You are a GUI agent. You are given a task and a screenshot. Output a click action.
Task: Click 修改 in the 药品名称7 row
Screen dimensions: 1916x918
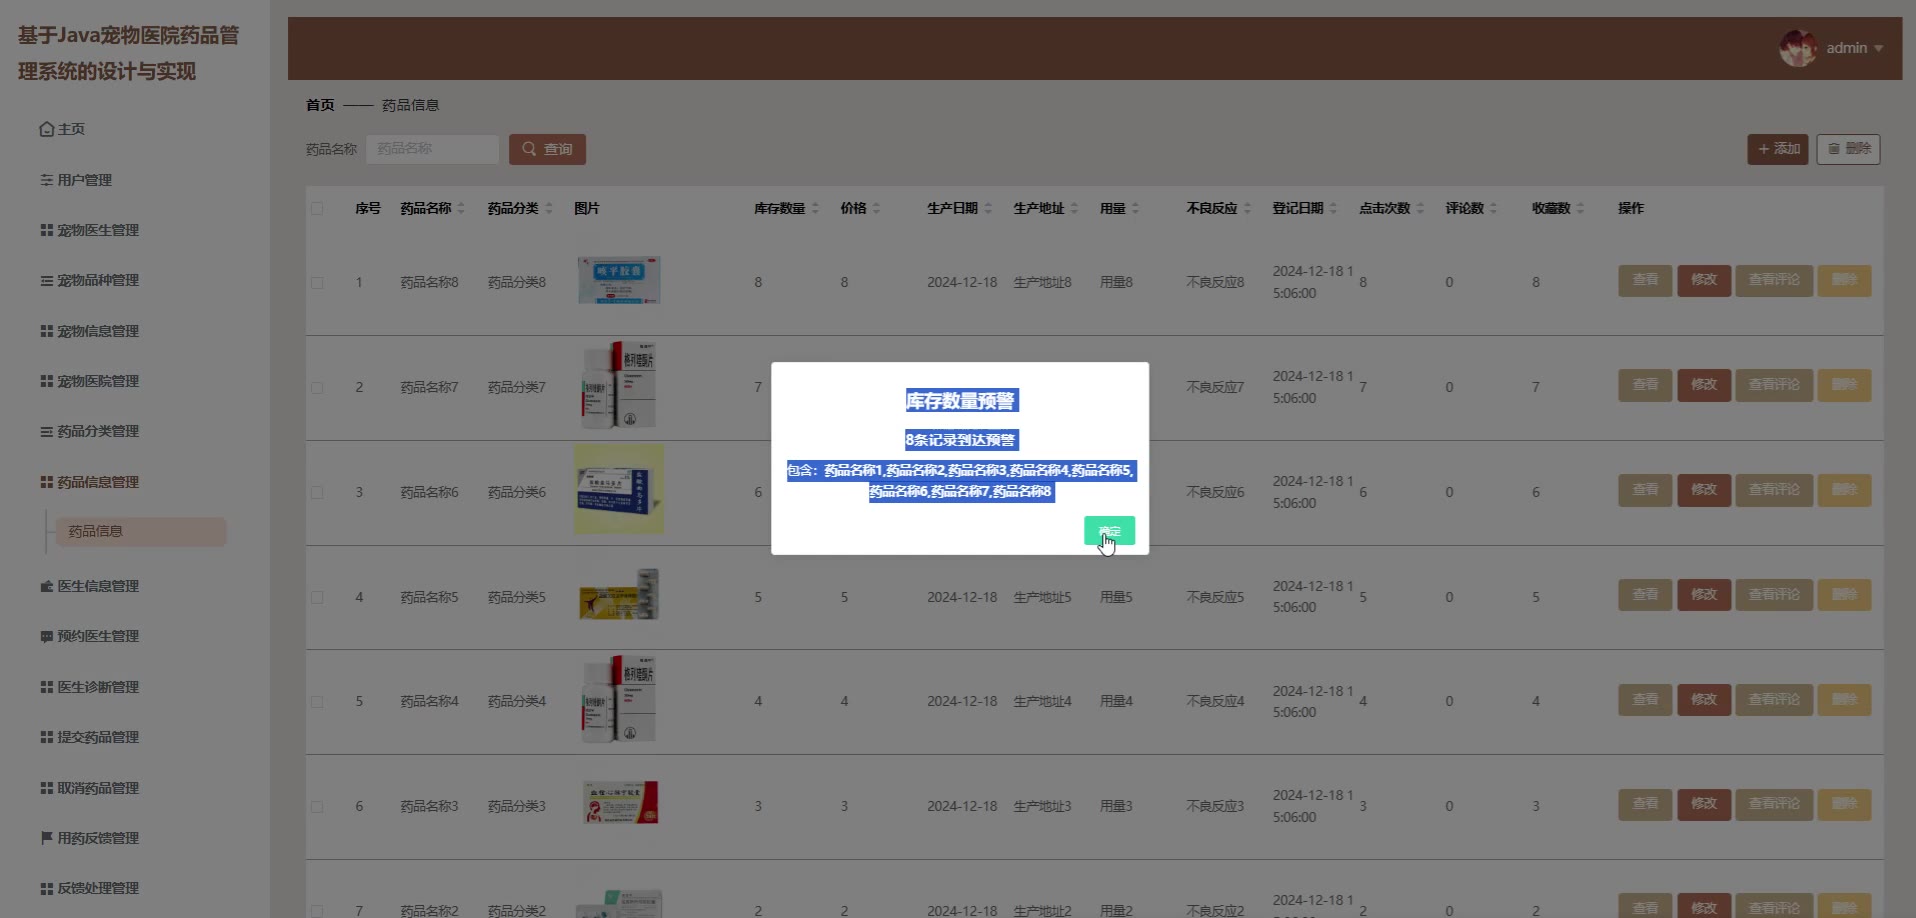tap(1704, 385)
